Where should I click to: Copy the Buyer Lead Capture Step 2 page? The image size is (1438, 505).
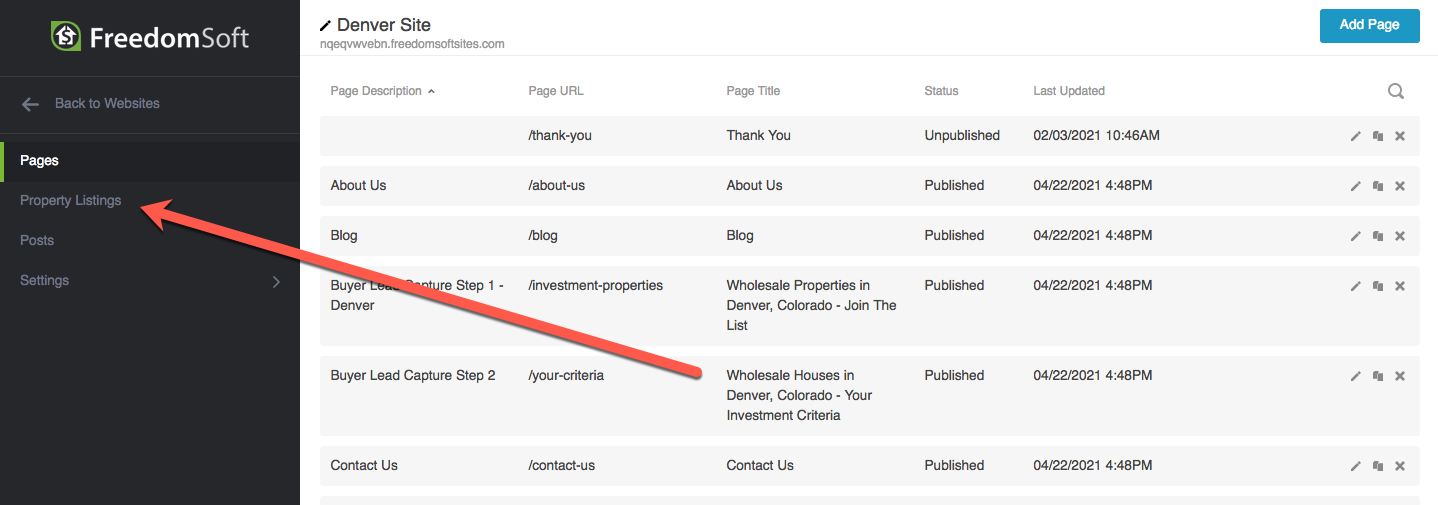(1378, 376)
